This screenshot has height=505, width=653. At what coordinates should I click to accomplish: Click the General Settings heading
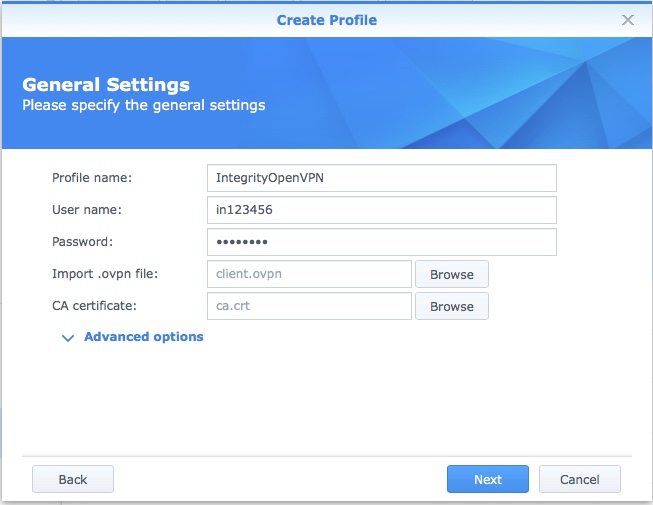[106, 85]
